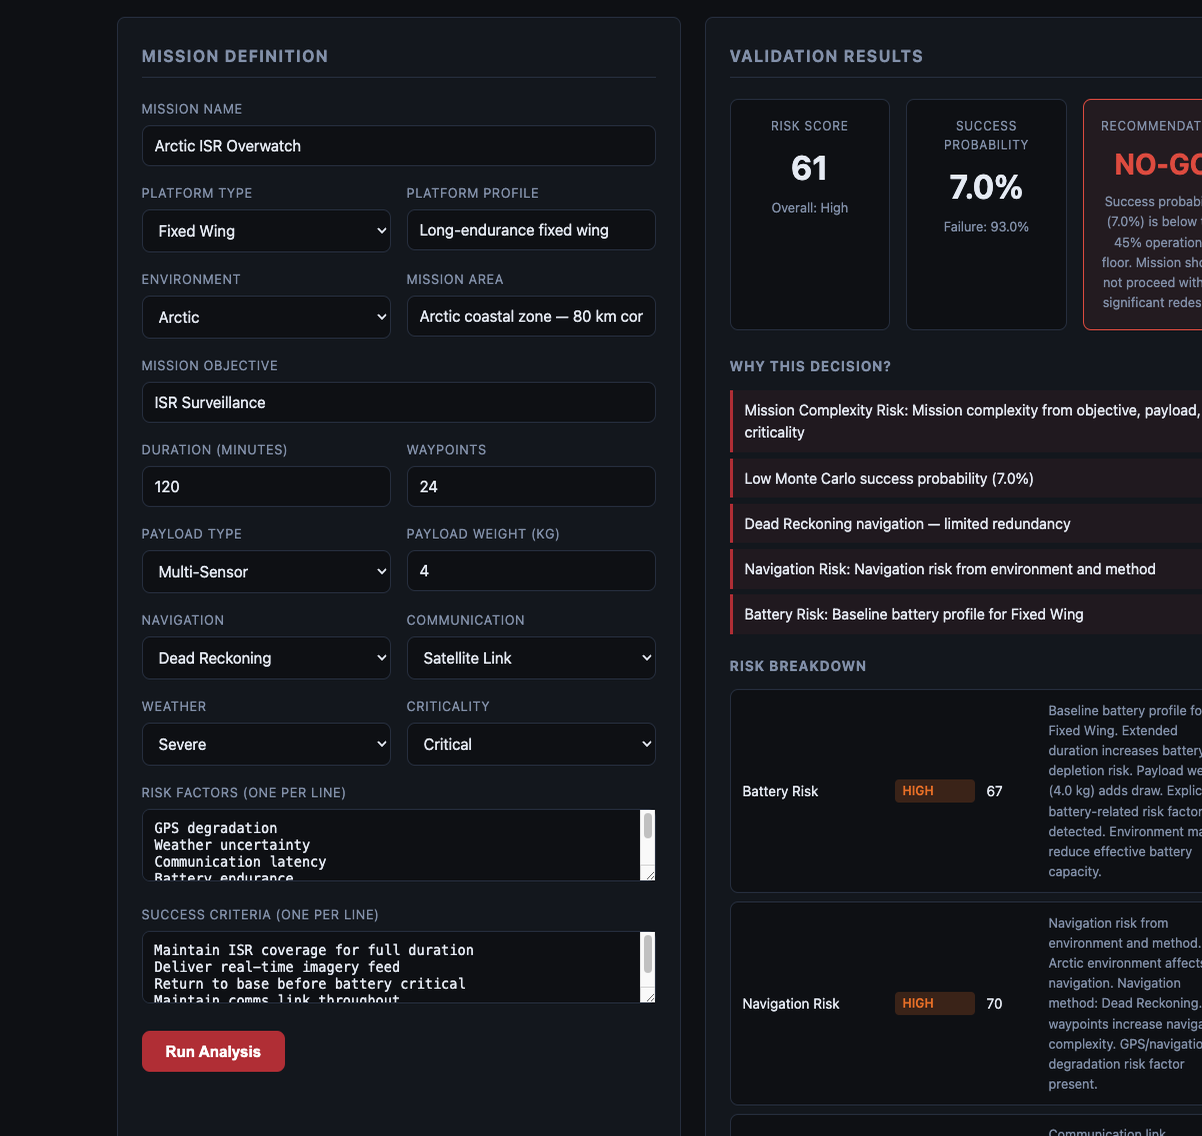The width and height of the screenshot is (1202, 1136).
Task: Click the NO-GO recommendation card
Action: point(1143,214)
